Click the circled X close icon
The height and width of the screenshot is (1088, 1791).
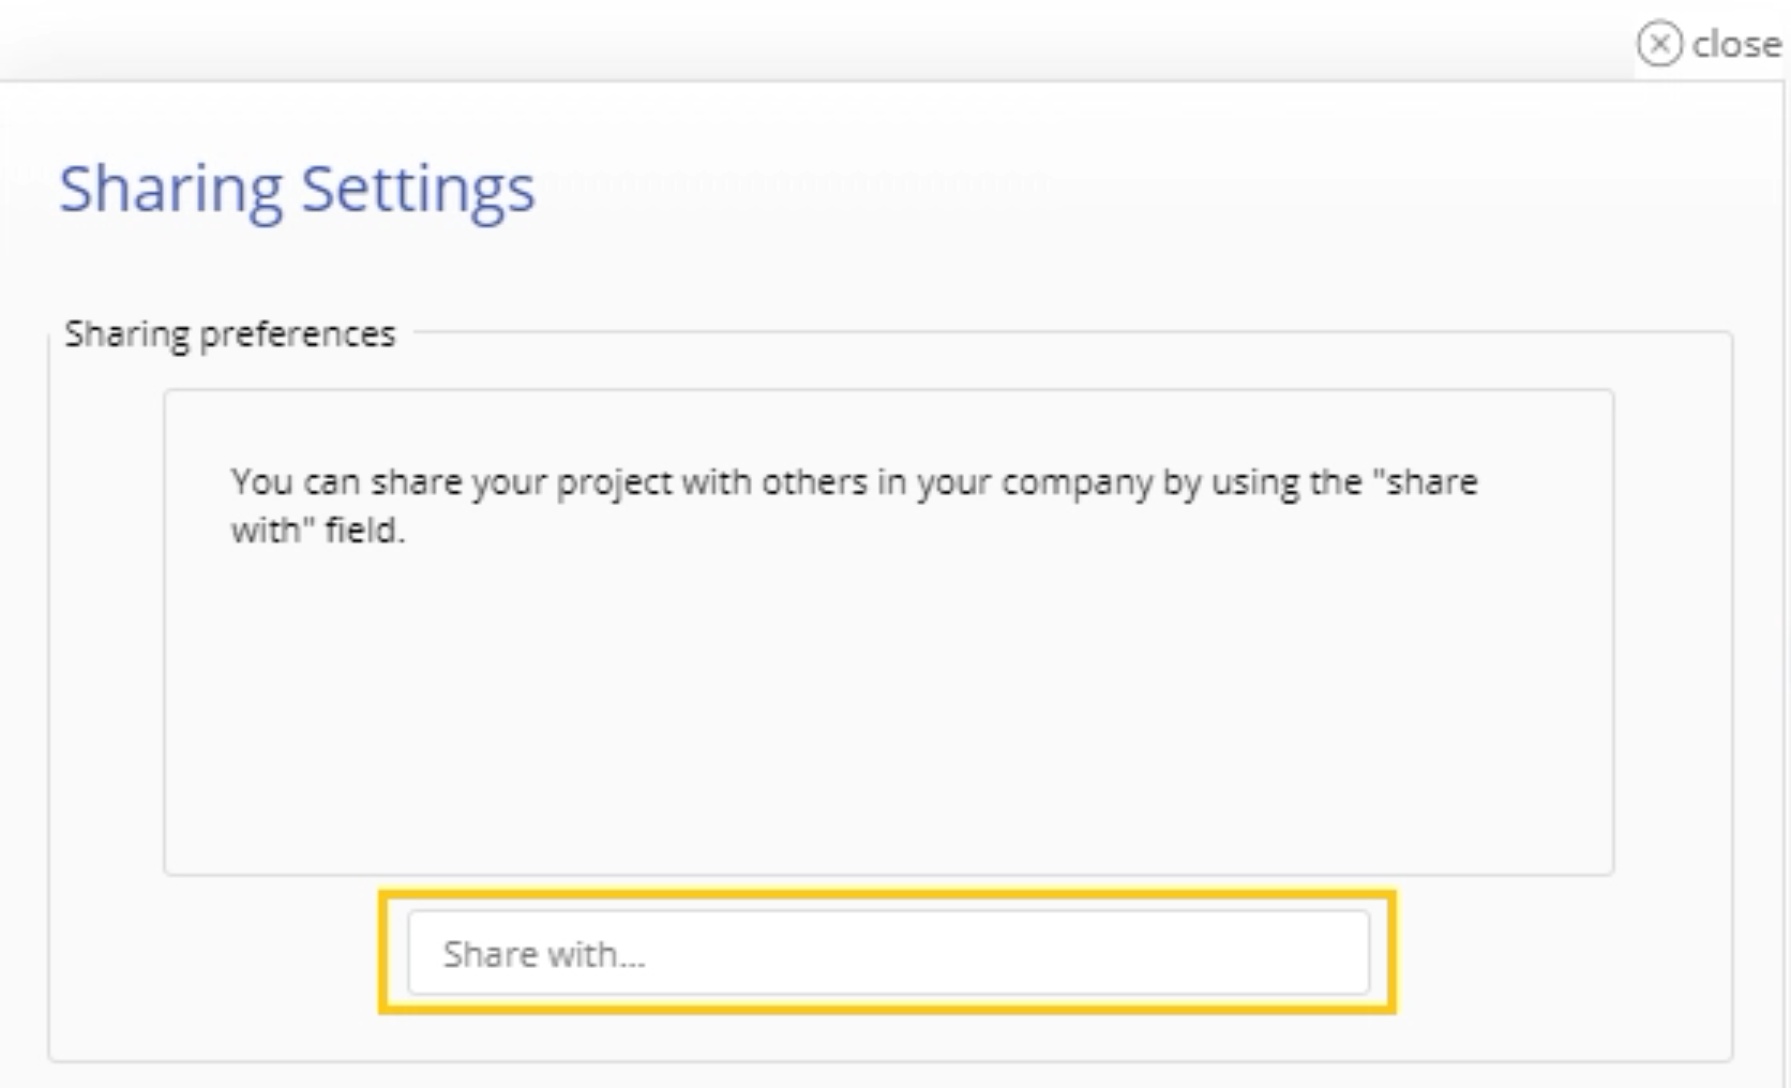(1659, 45)
